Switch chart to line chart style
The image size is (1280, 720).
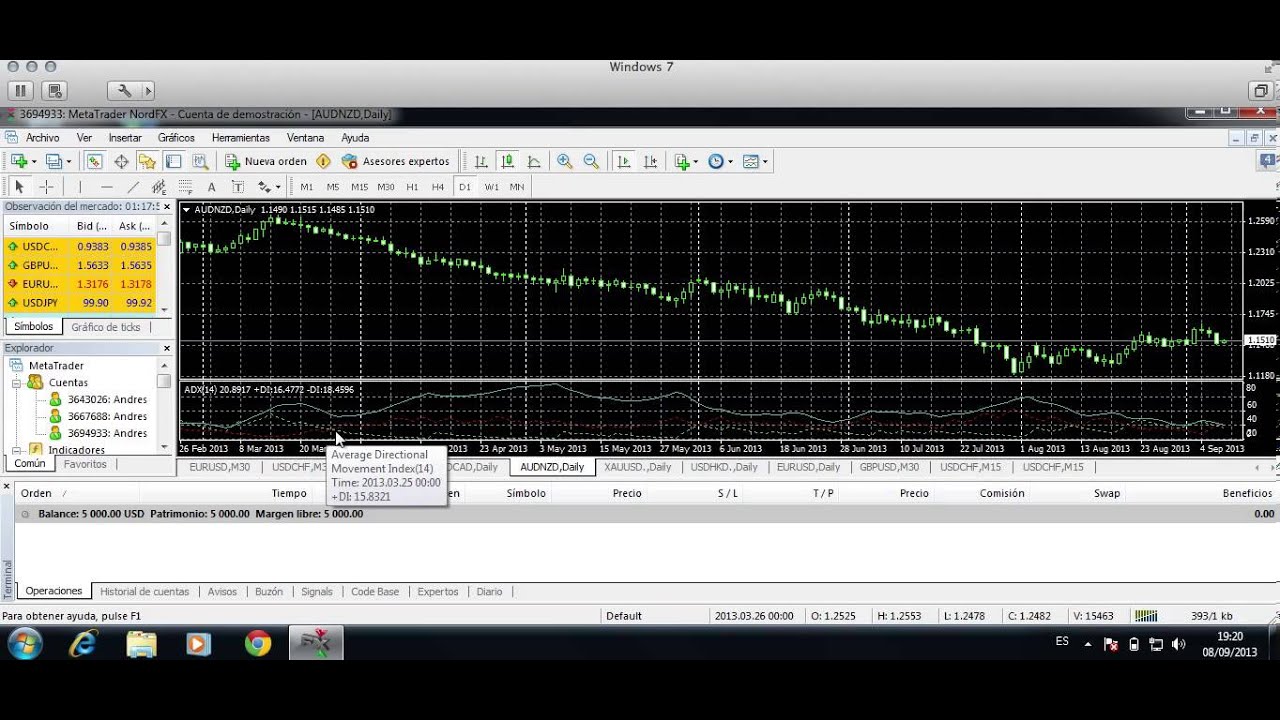click(x=534, y=161)
